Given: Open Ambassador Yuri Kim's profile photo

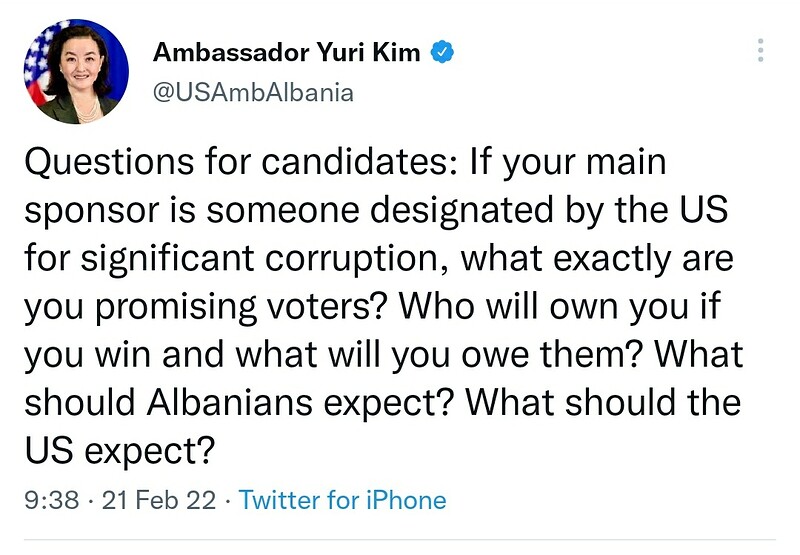Looking at the screenshot, I should point(75,72).
